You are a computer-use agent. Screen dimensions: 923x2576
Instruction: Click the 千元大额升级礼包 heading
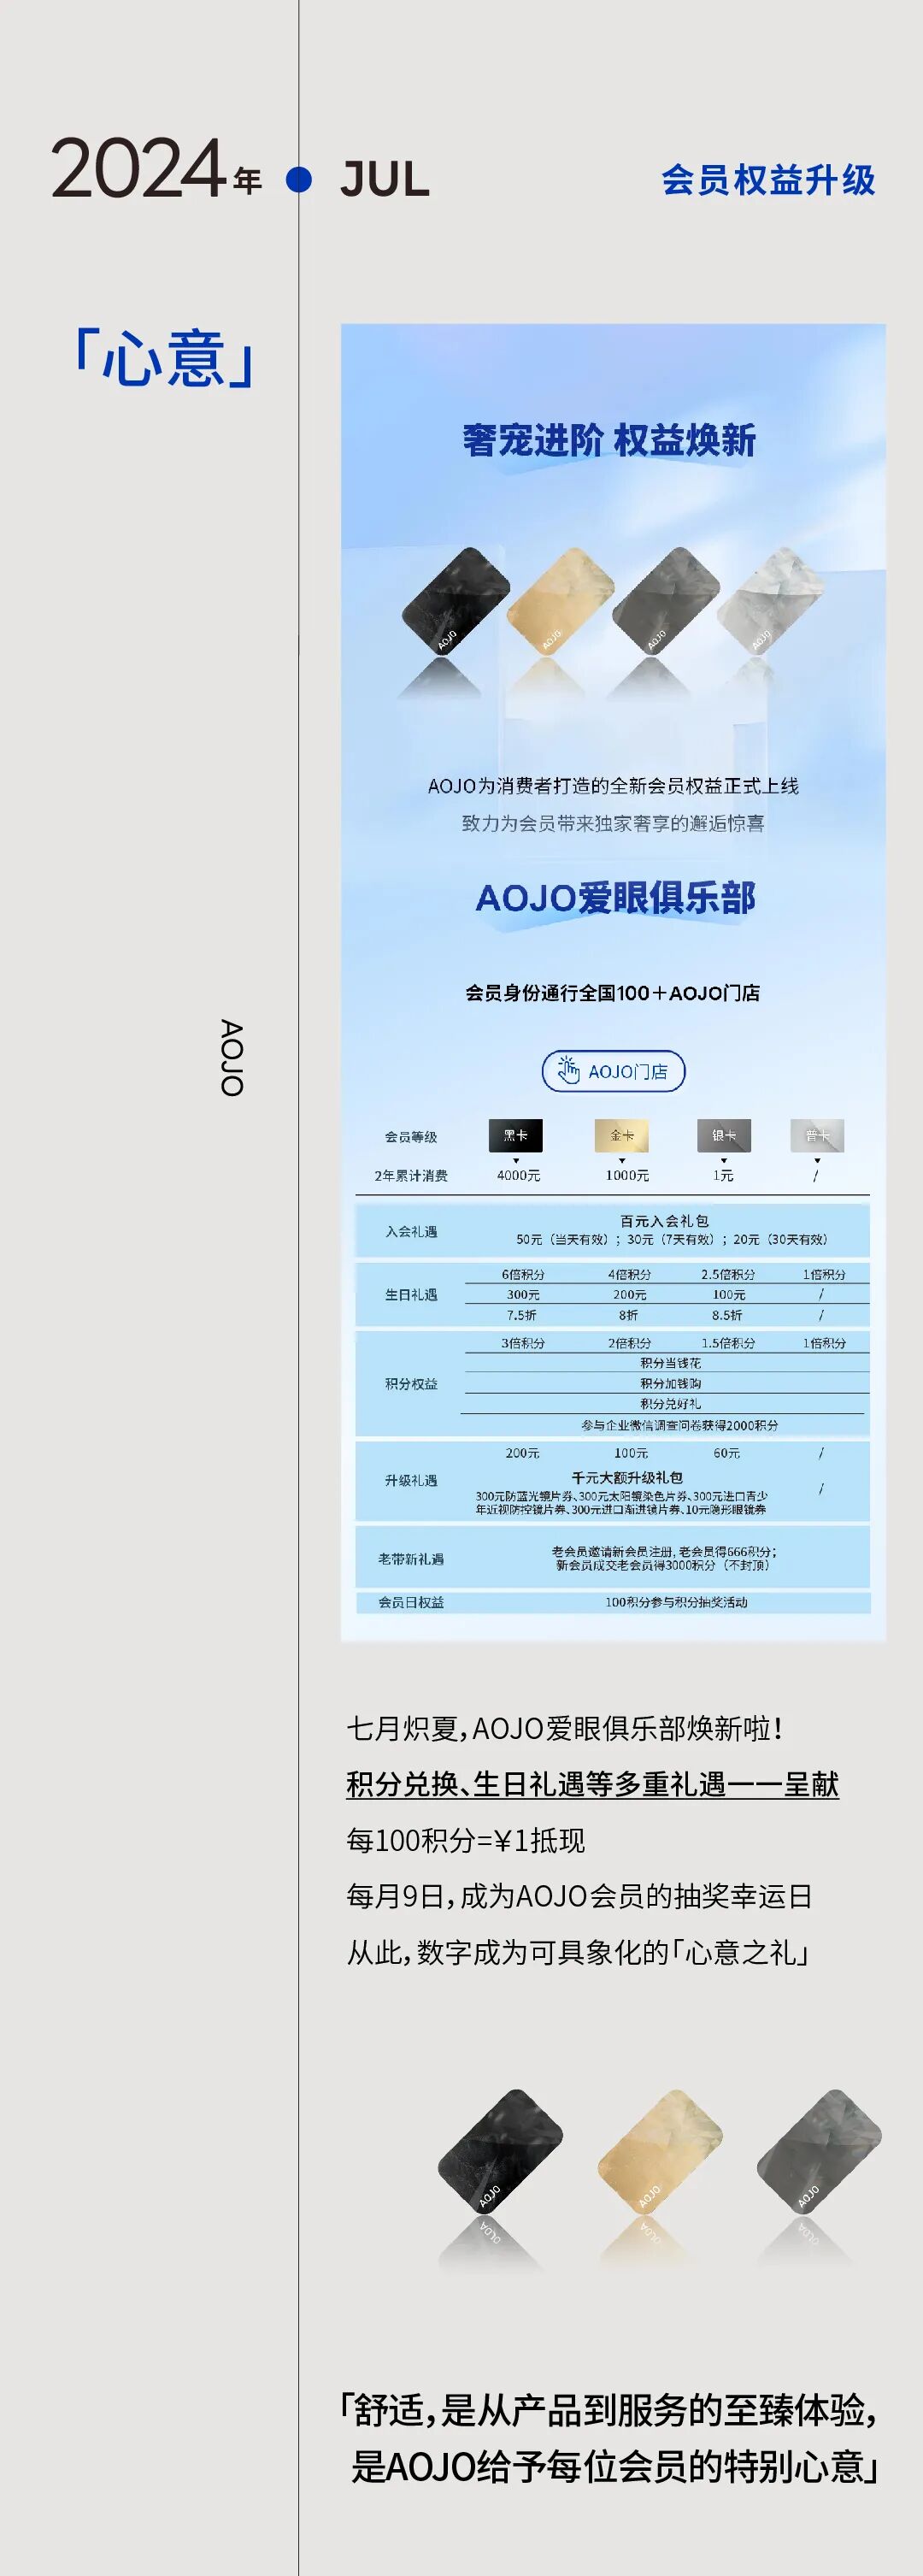click(x=627, y=1477)
